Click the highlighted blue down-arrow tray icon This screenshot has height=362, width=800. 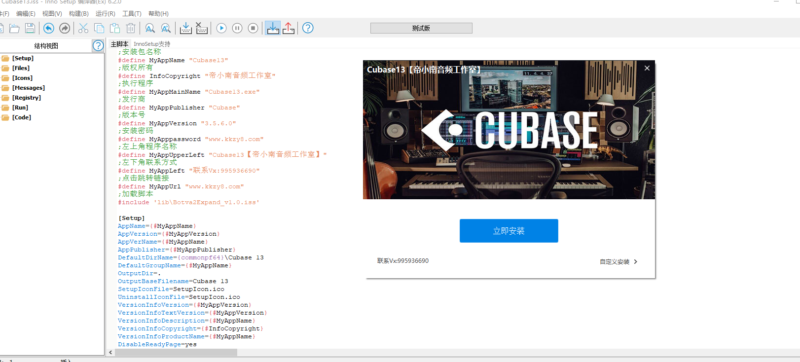pos(272,28)
